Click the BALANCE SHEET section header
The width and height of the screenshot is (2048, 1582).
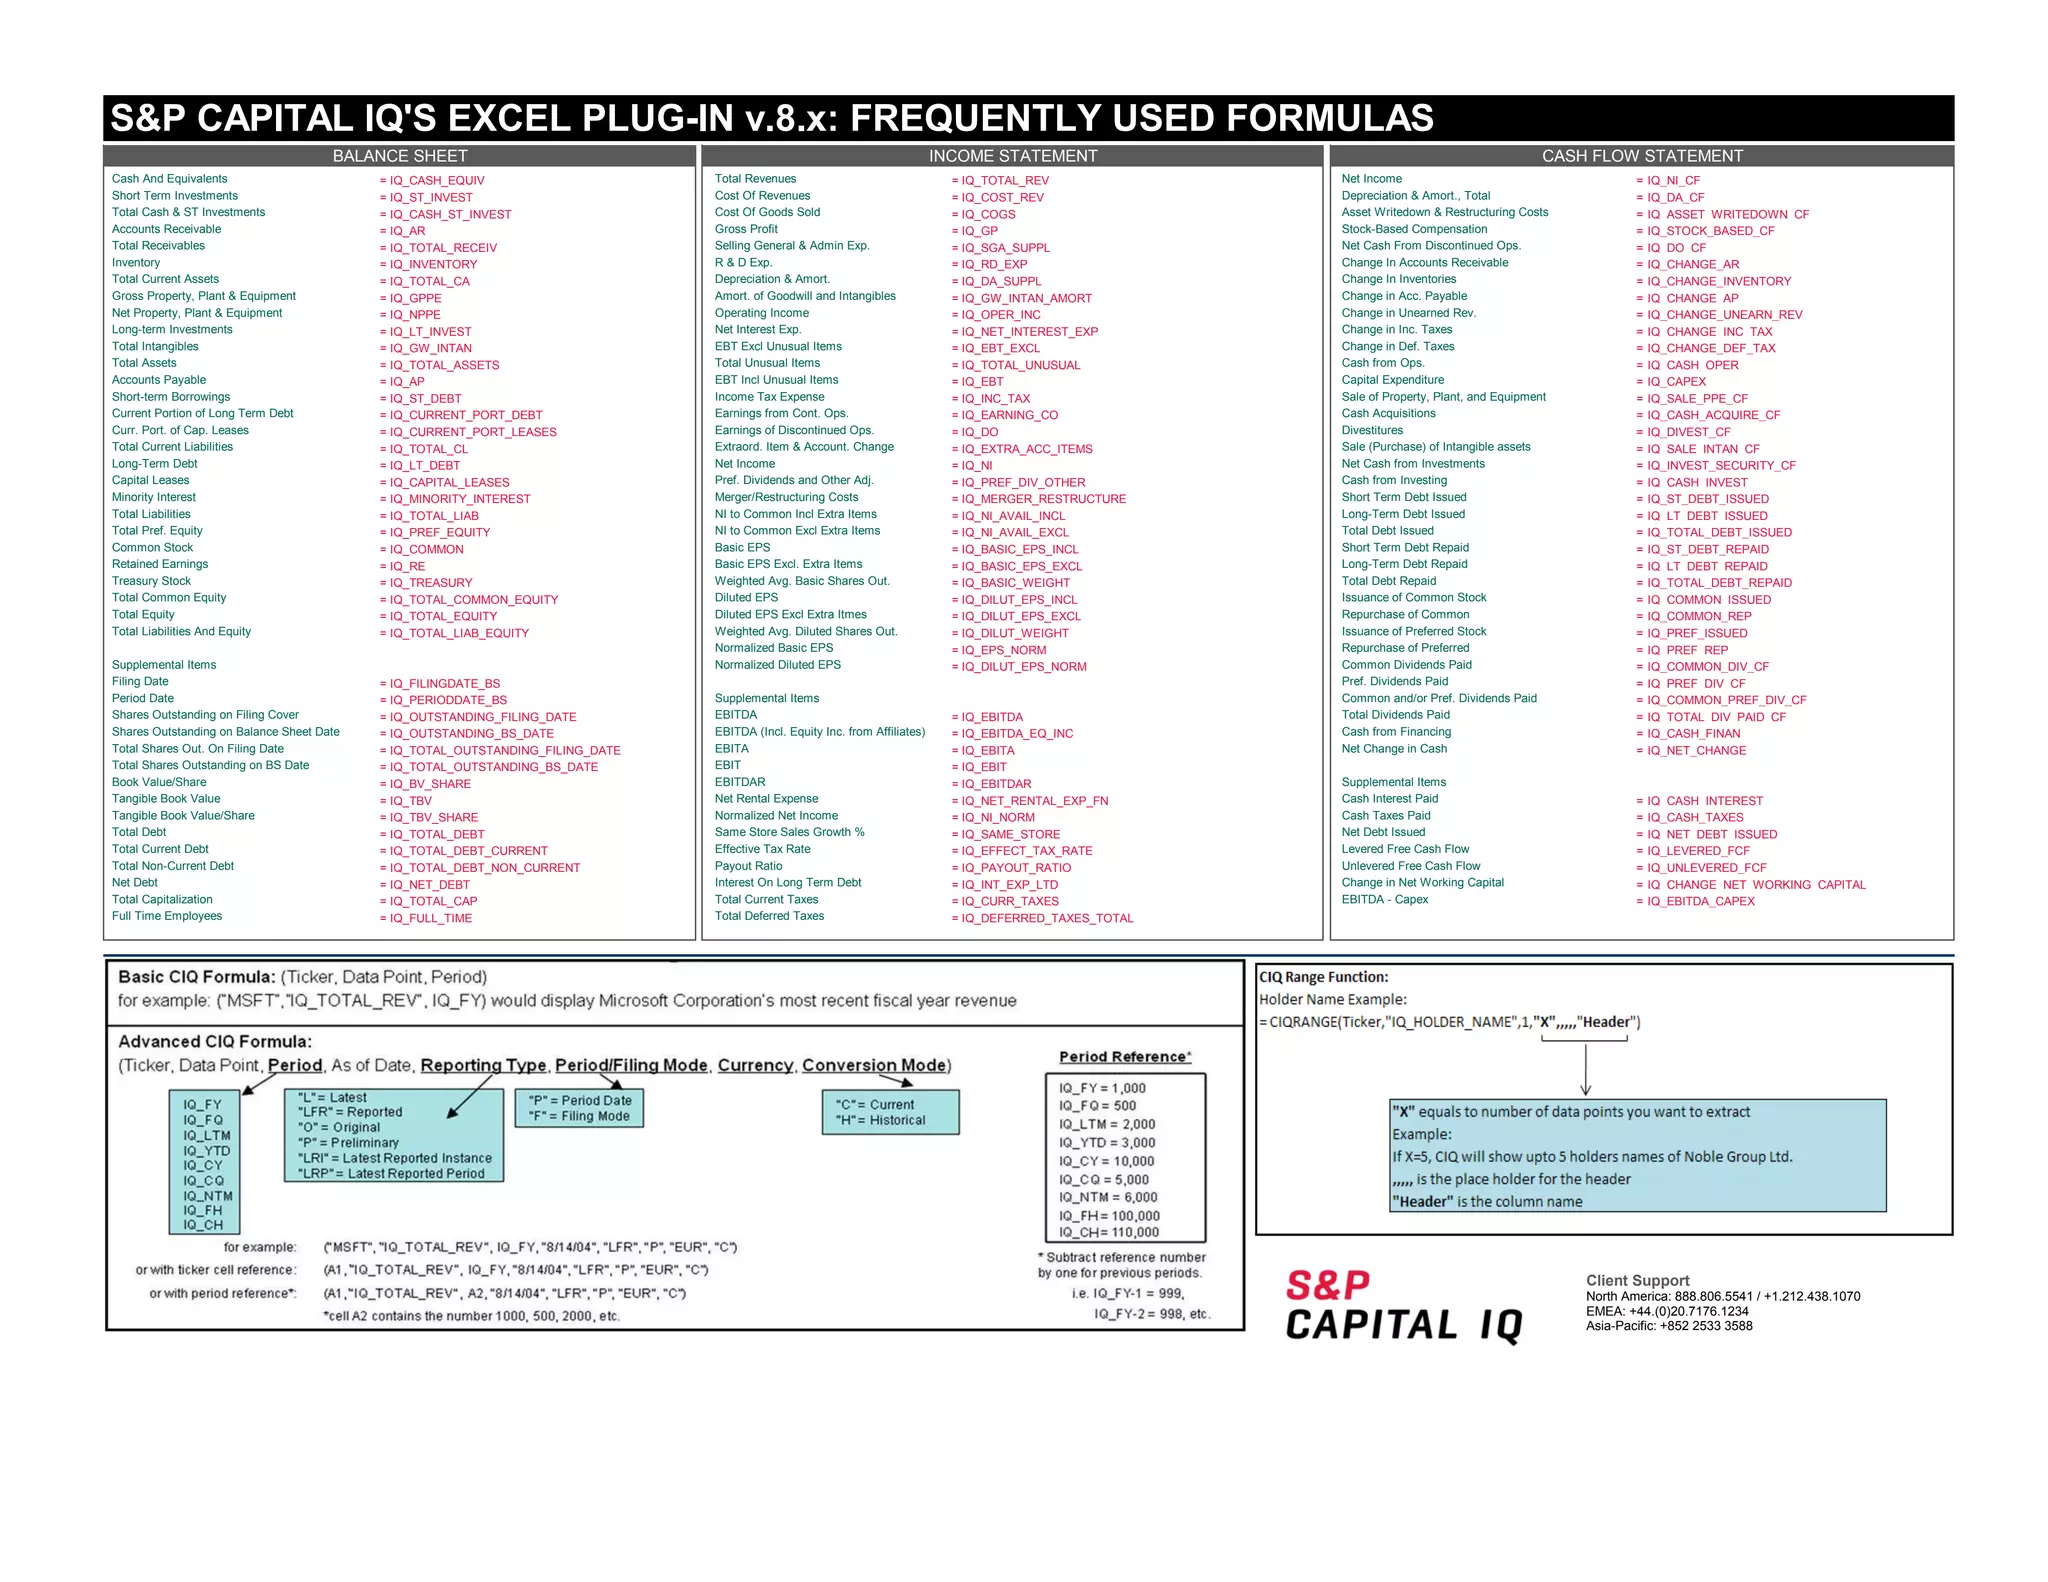(x=399, y=156)
